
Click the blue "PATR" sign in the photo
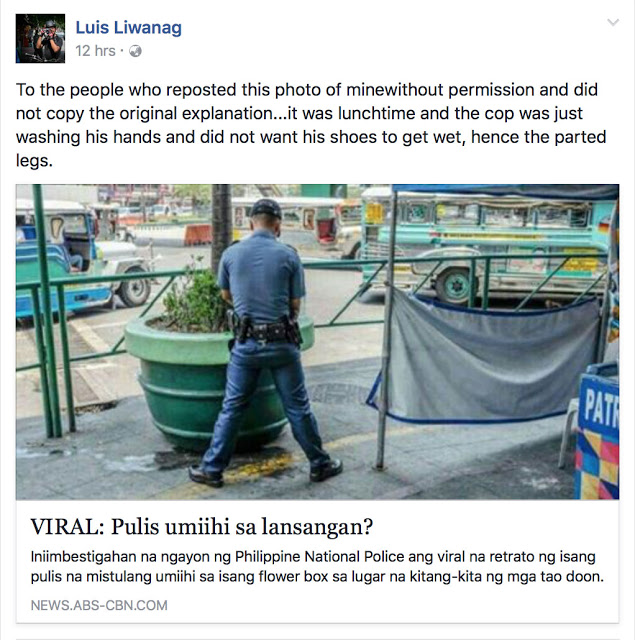click(x=599, y=432)
